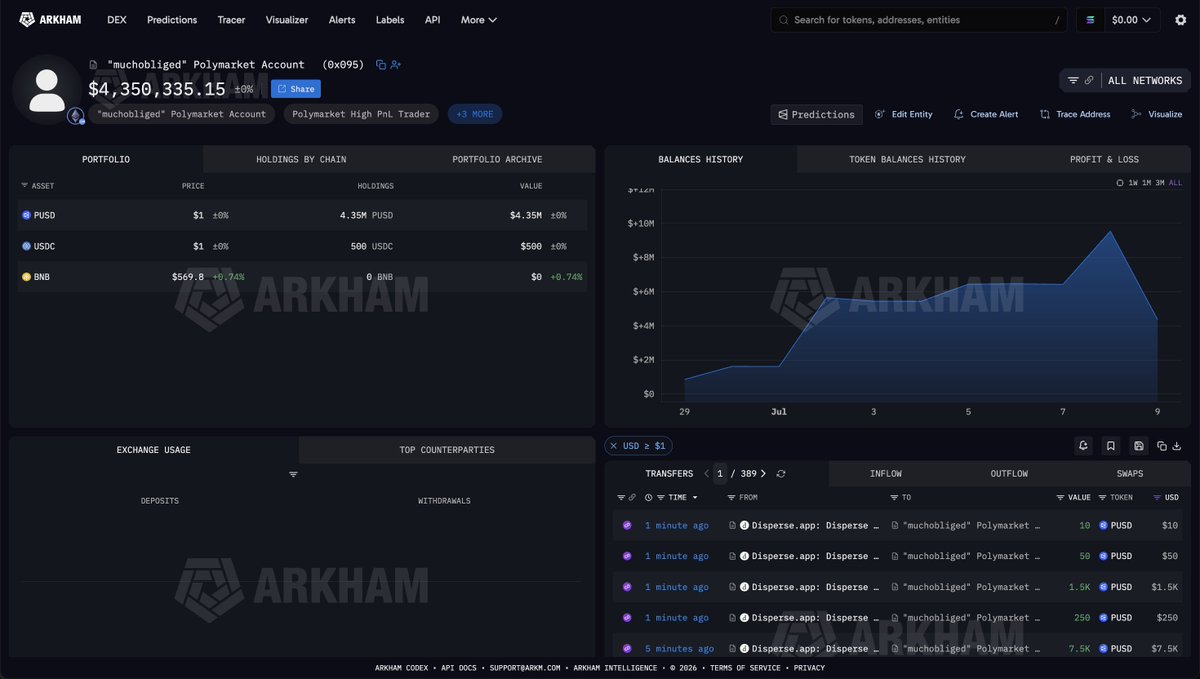The height and width of the screenshot is (679, 1200).
Task: Open the settings gear icon
Action: pyautogui.click(x=1180, y=20)
